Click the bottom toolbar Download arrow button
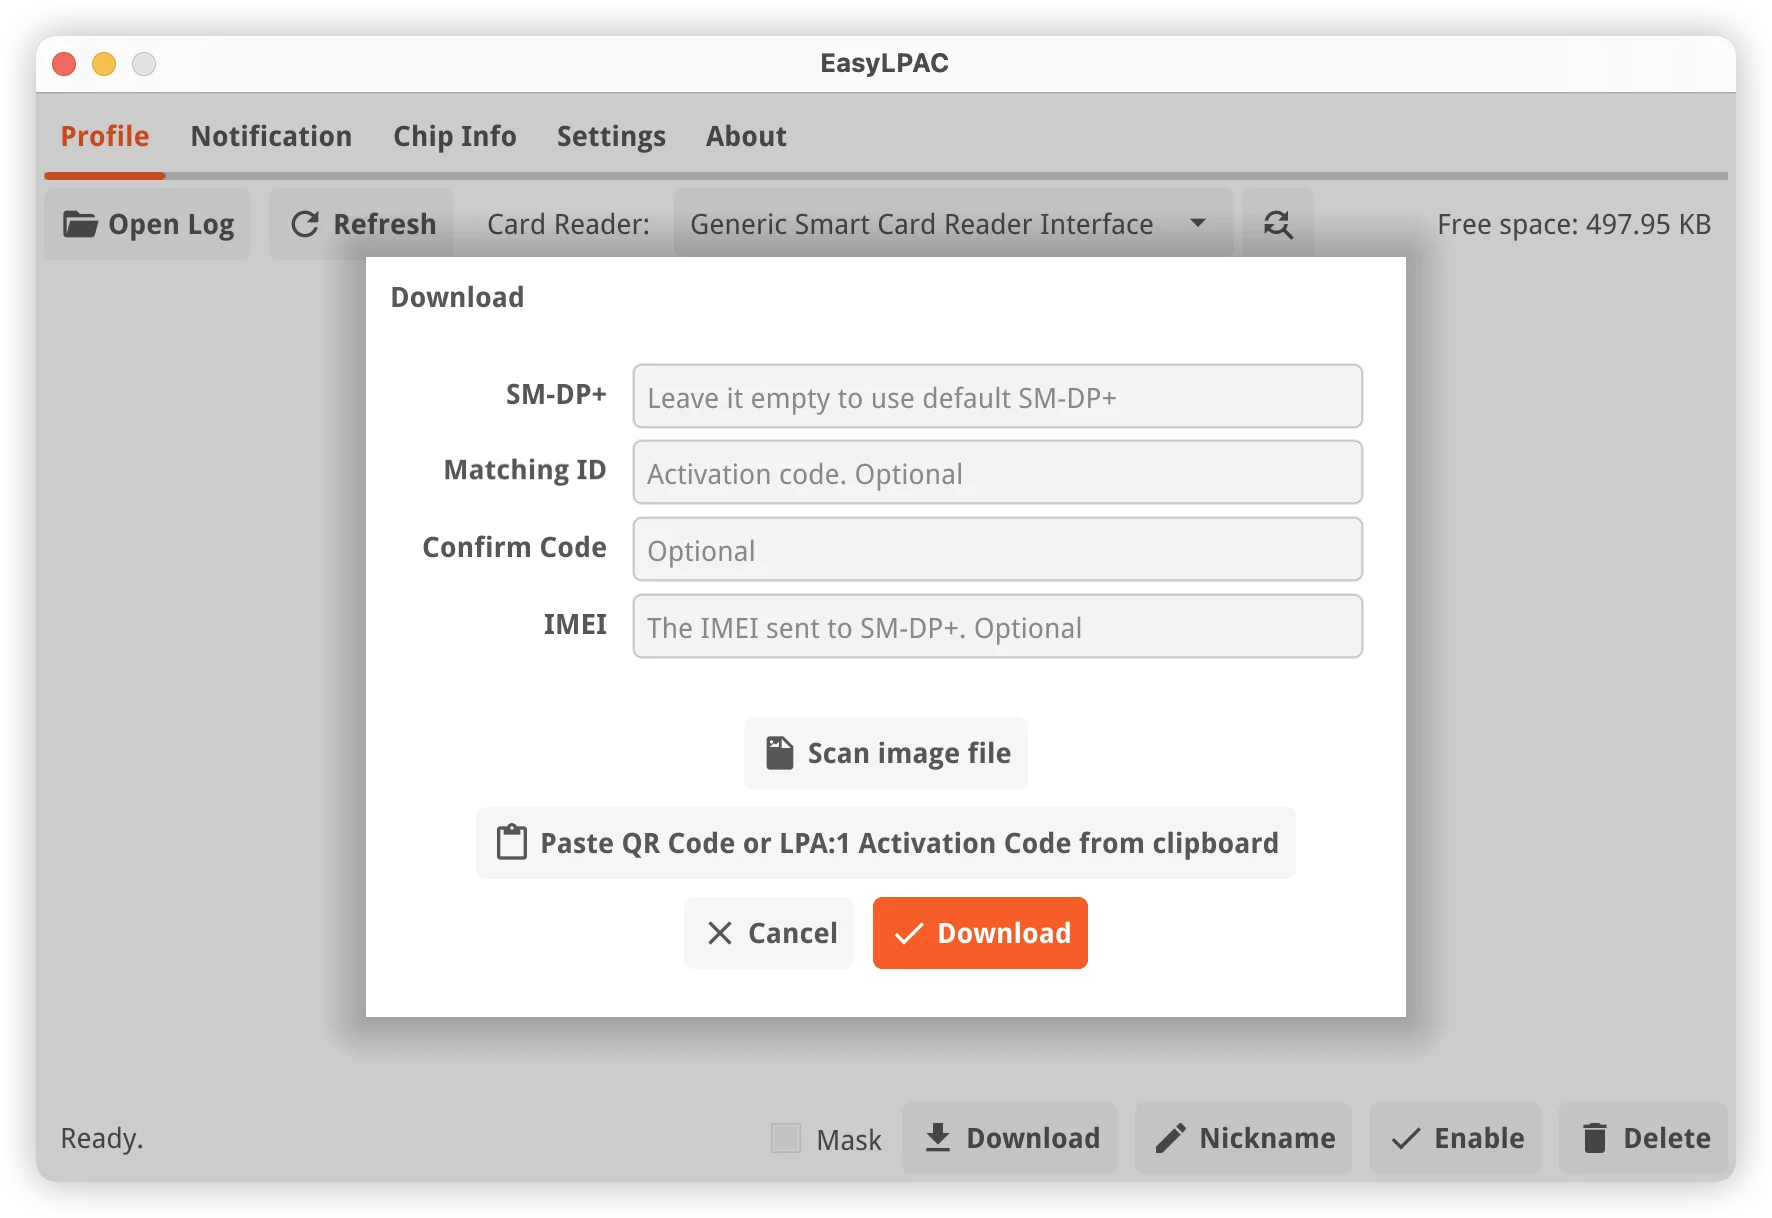 tap(1009, 1138)
